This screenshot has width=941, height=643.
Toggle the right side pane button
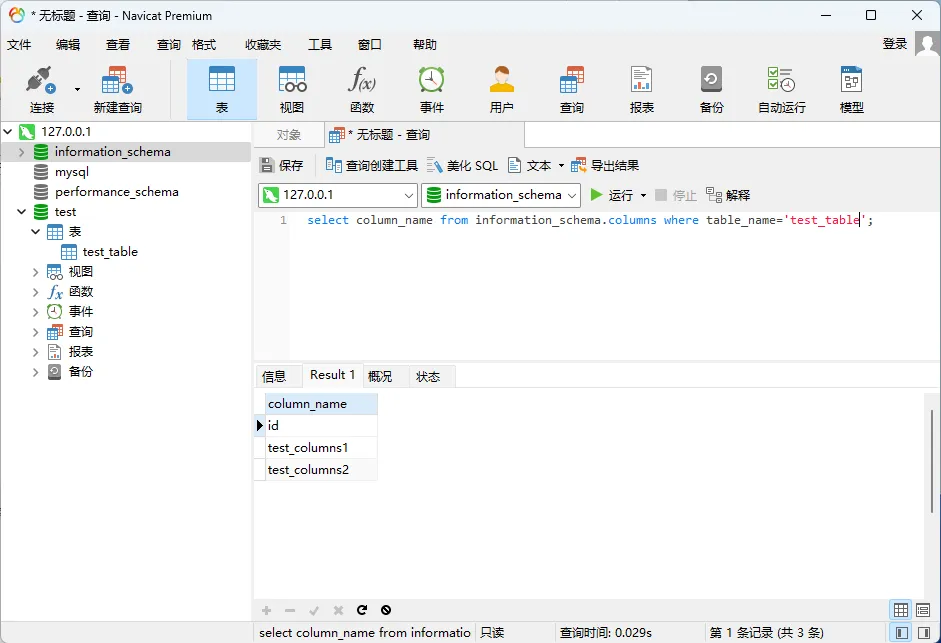pyautogui.click(x=924, y=633)
